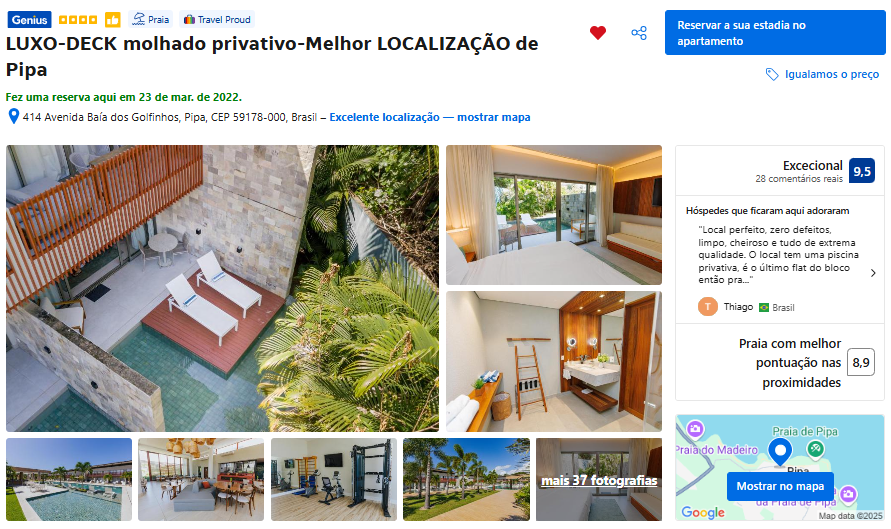Click the thumbs-up icon after the stars
The image size is (891, 529).
tap(113, 20)
